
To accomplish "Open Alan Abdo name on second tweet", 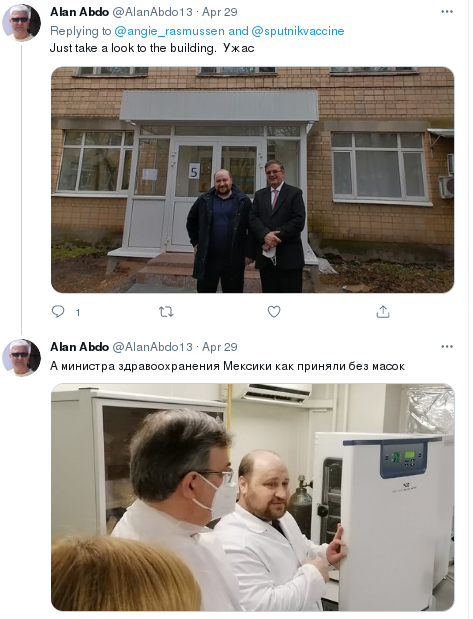I will [x=79, y=347].
